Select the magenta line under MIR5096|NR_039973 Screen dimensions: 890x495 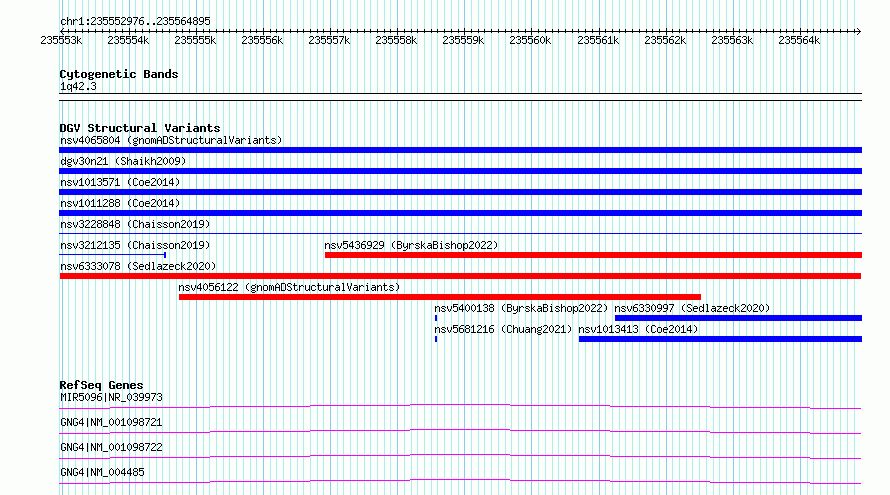[x=460, y=406]
